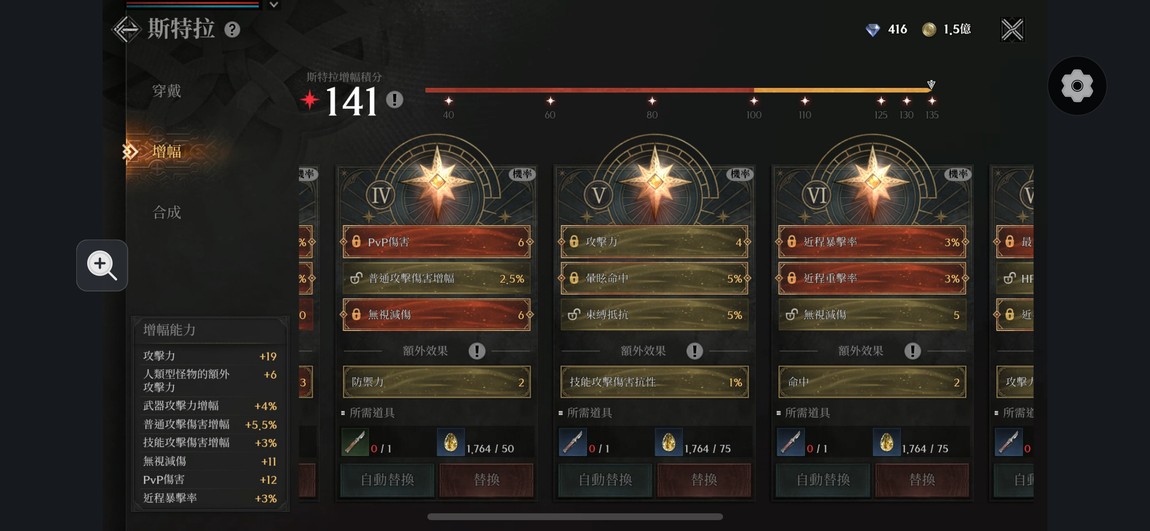Show the 機率 rates for slot IV
Image resolution: width=1150 pixels, height=531 pixels.
(x=521, y=174)
